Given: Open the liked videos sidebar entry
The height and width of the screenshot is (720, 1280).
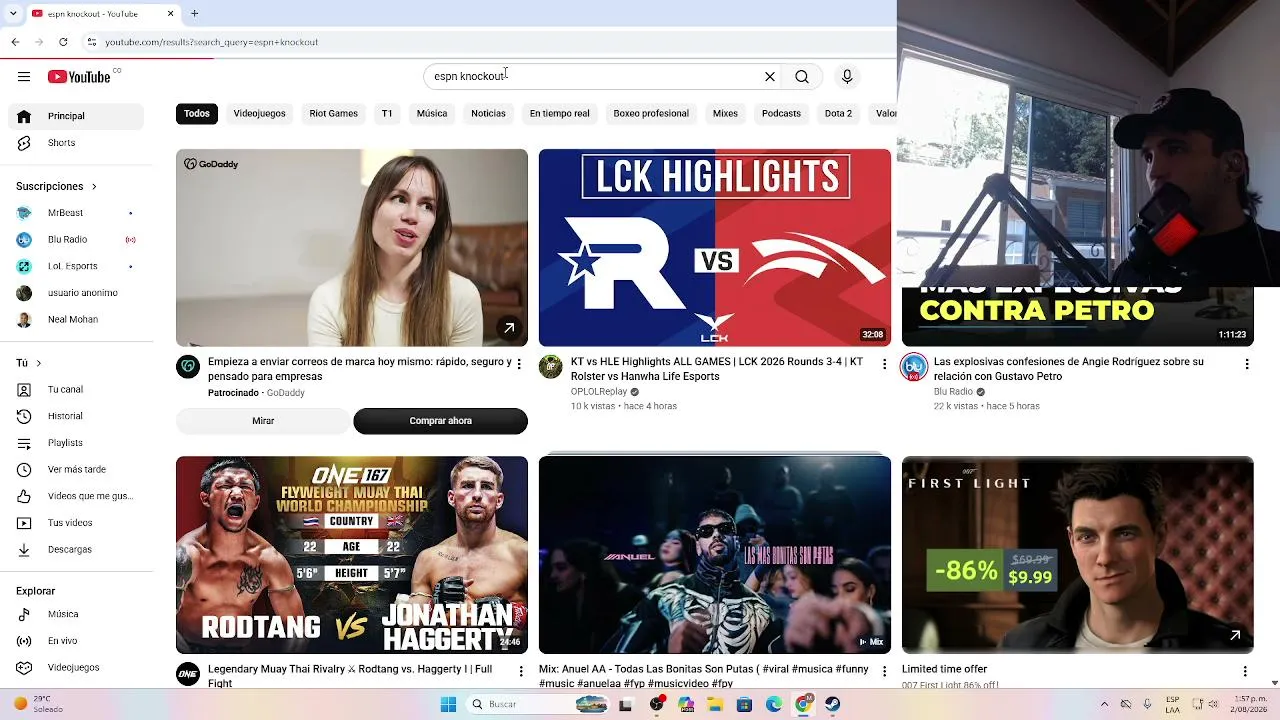Looking at the screenshot, I should [x=76, y=496].
